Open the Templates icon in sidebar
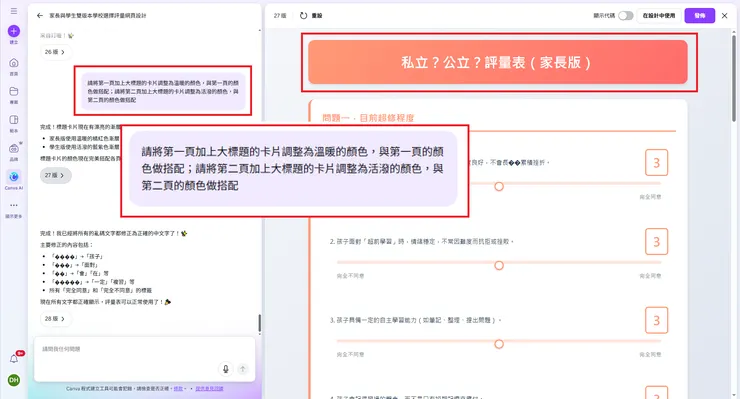 pos(14,120)
